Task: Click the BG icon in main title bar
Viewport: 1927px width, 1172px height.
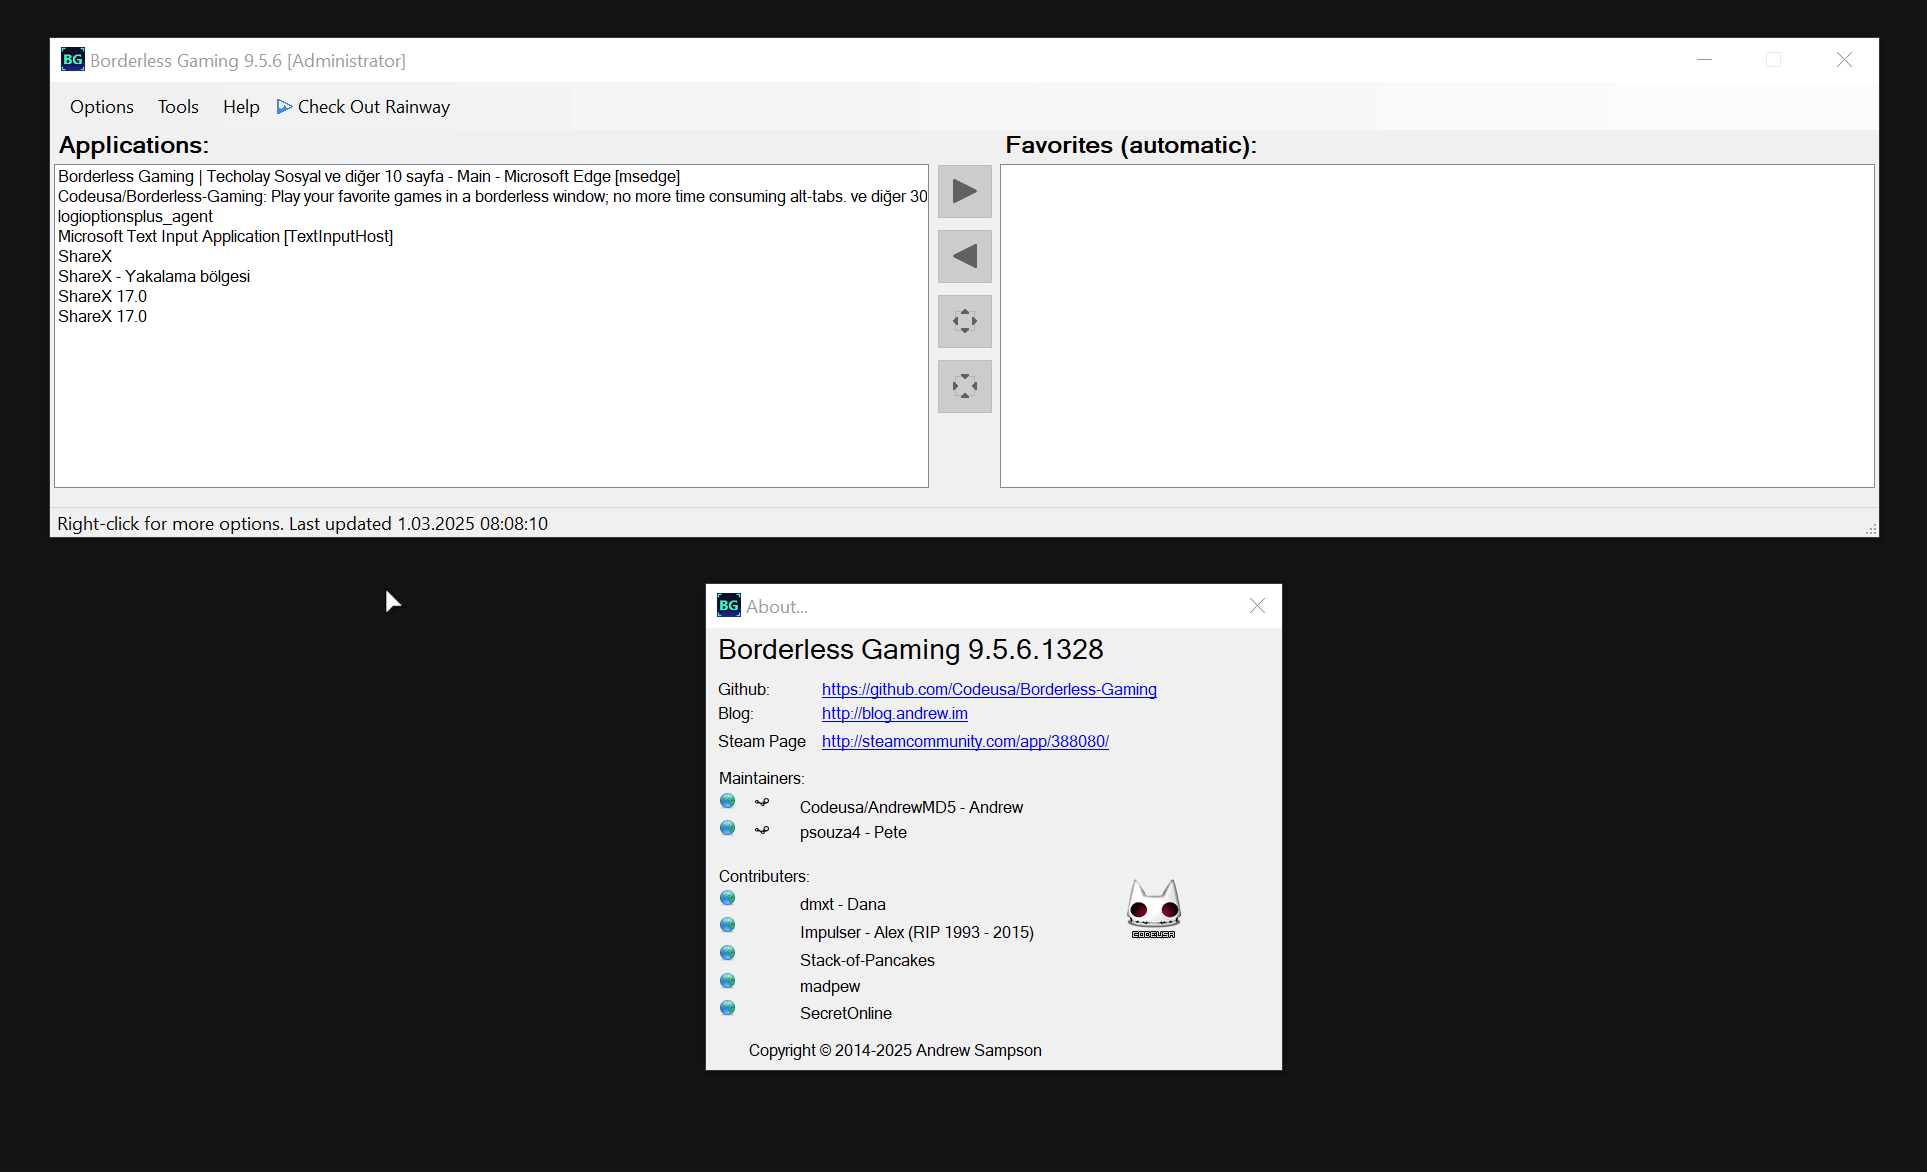Action: (73, 59)
